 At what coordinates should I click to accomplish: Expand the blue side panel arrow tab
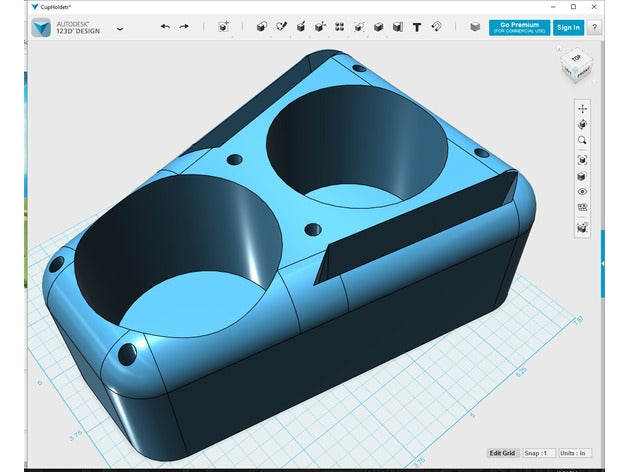[x=602, y=264]
